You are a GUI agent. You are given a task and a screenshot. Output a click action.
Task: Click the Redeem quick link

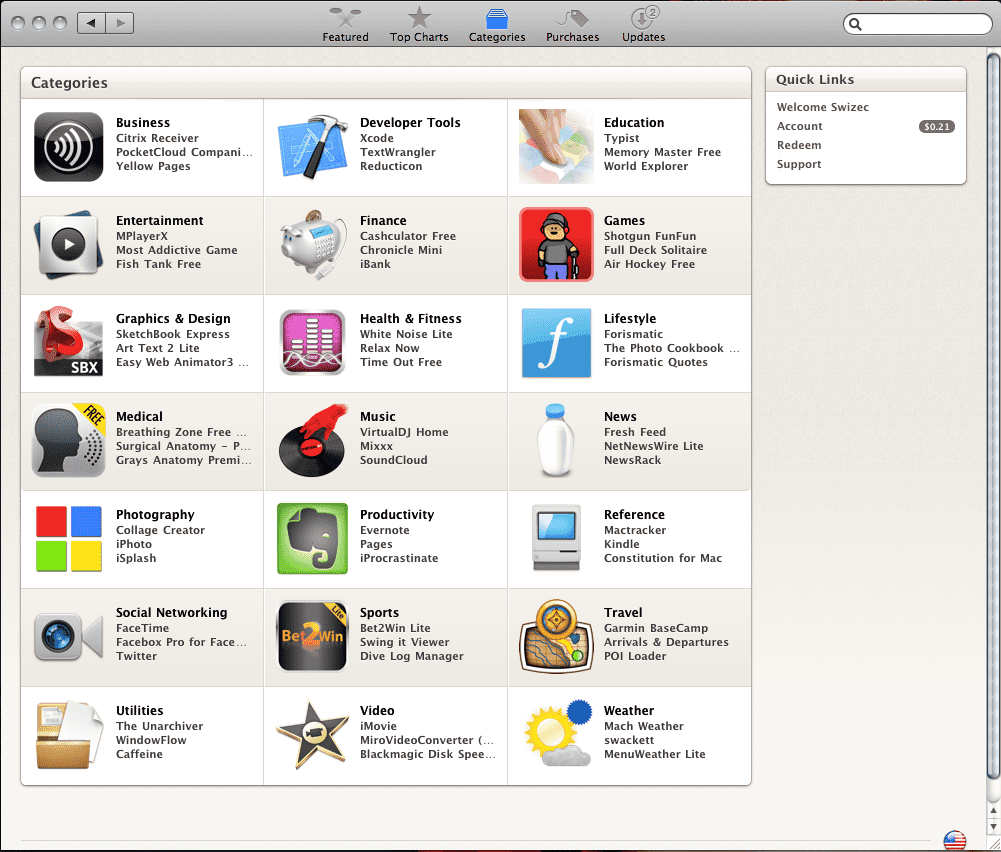pyautogui.click(x=799, y=145)
